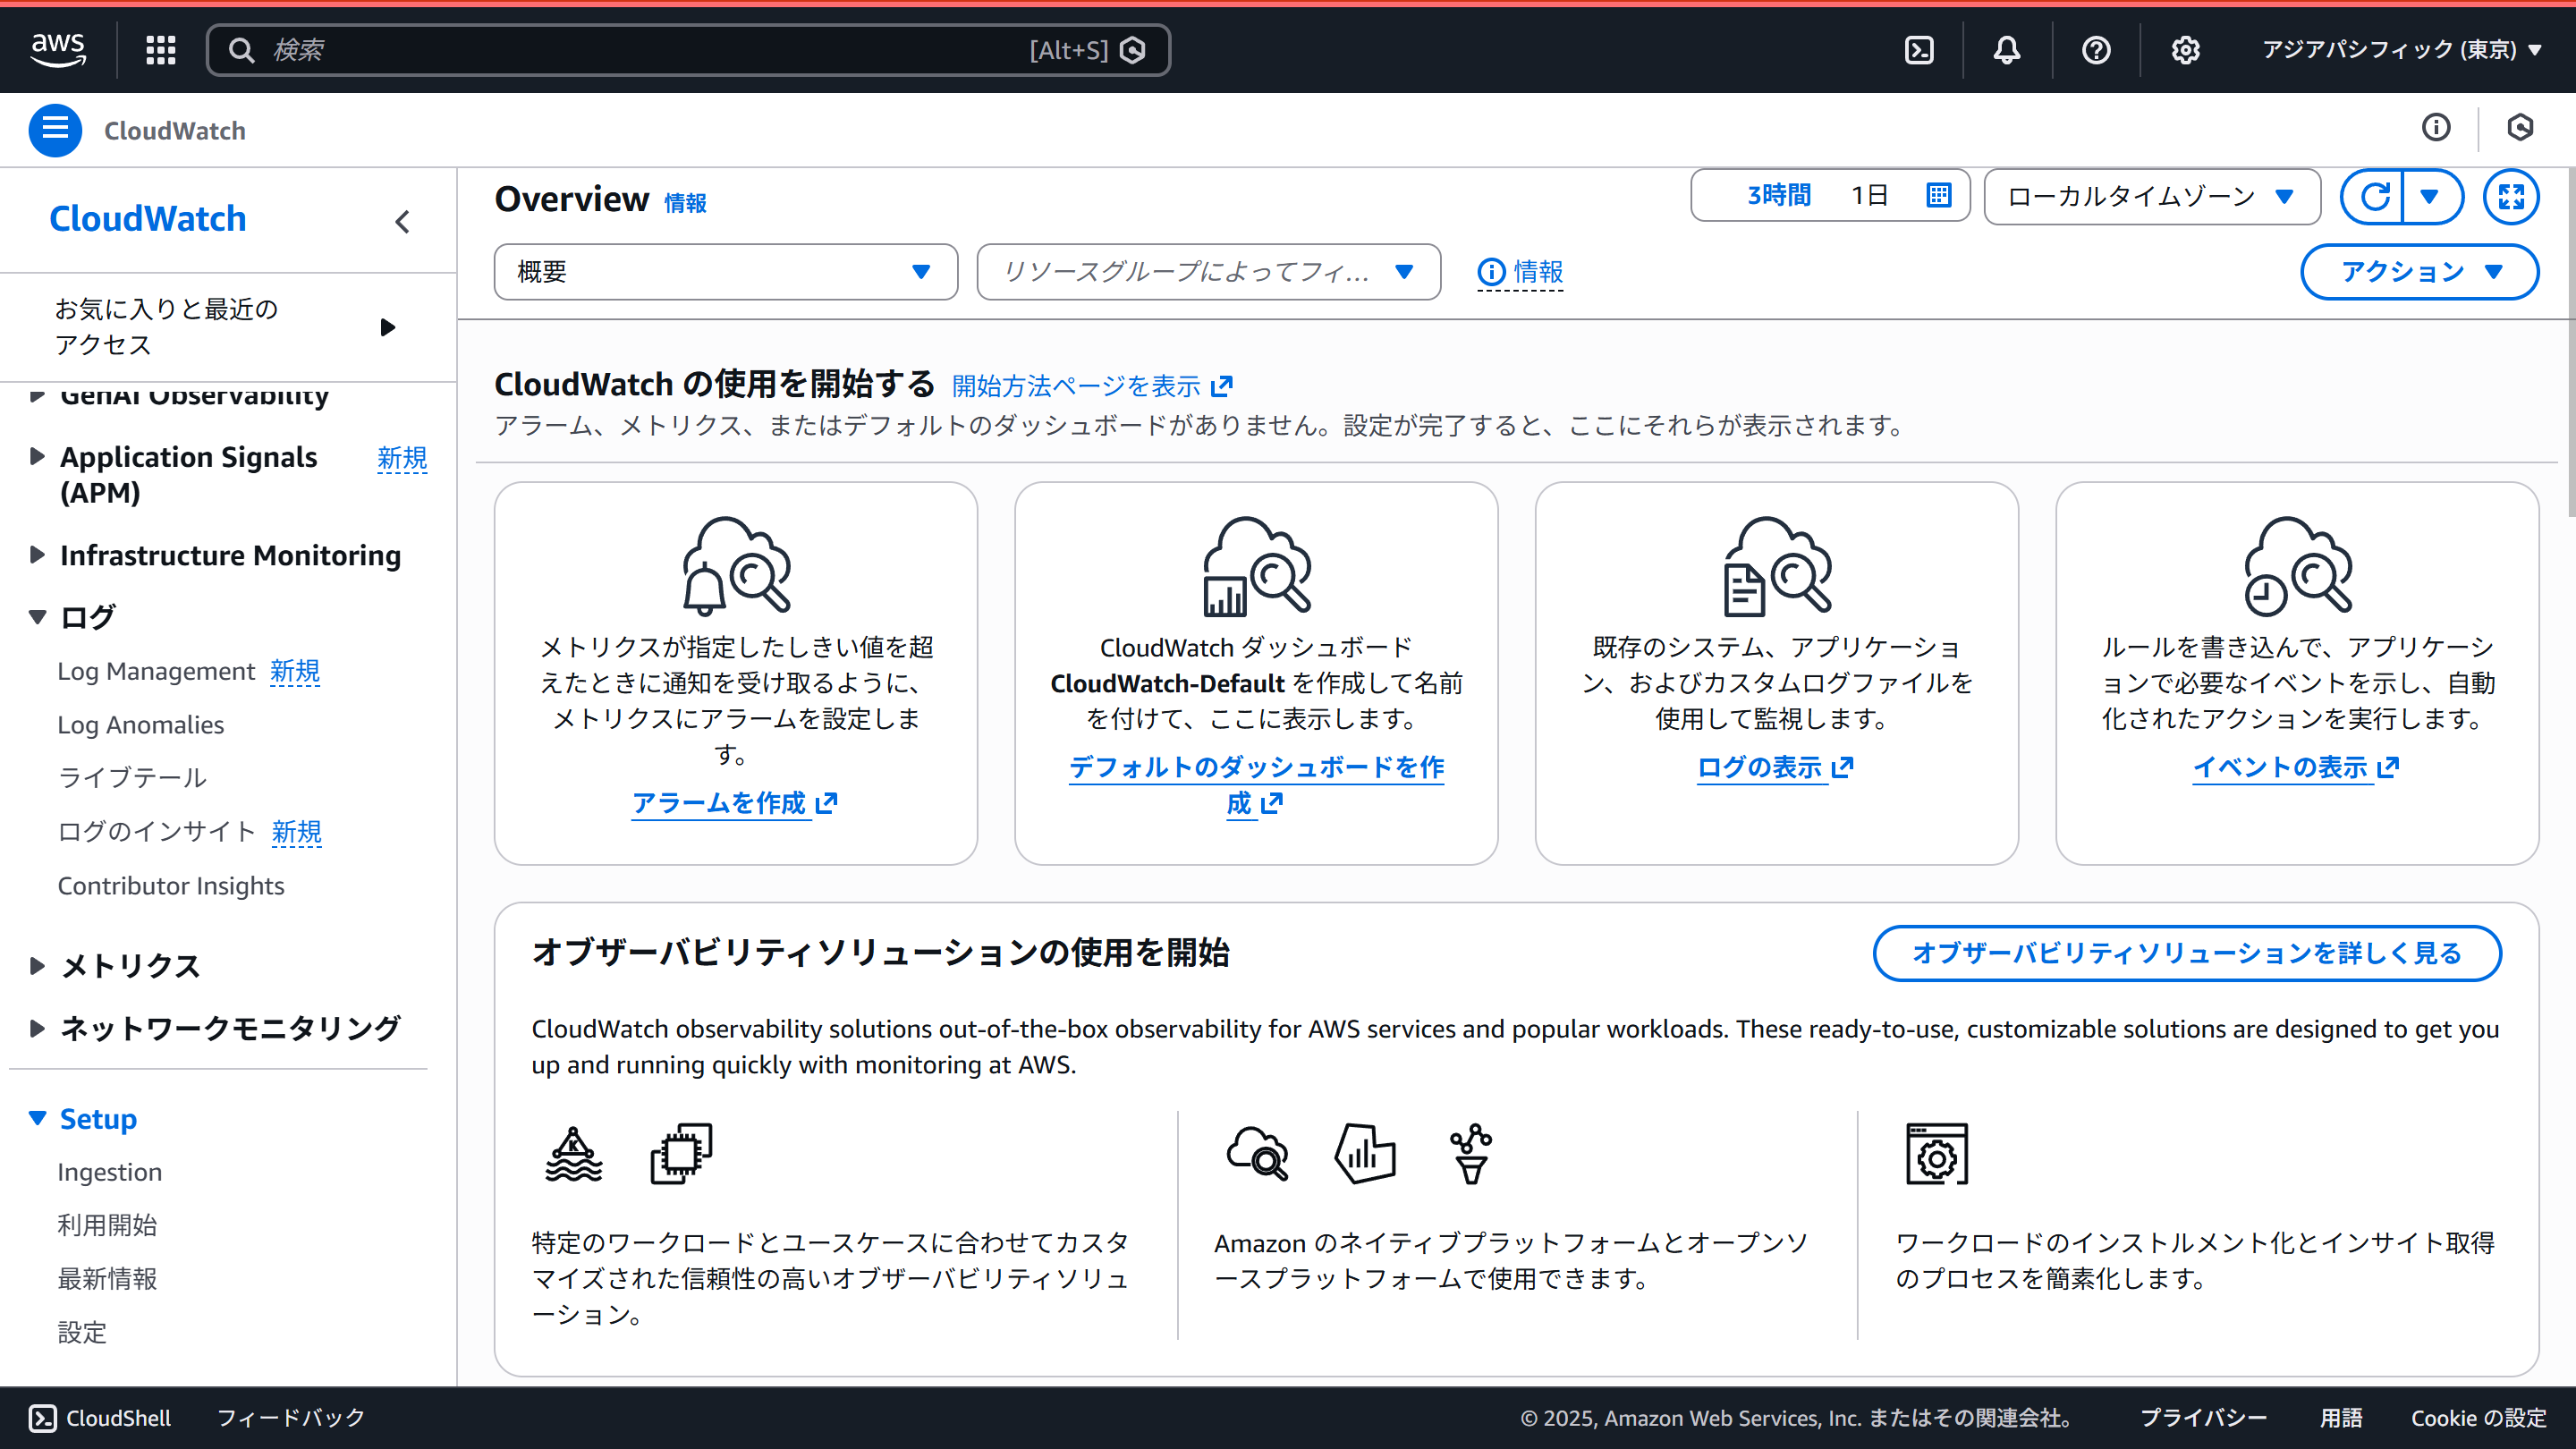Screen dimensions: 2576x1449
Task: Click オブザーバビリティソリューションを詳しく見る button
Action: (2186, 953)
